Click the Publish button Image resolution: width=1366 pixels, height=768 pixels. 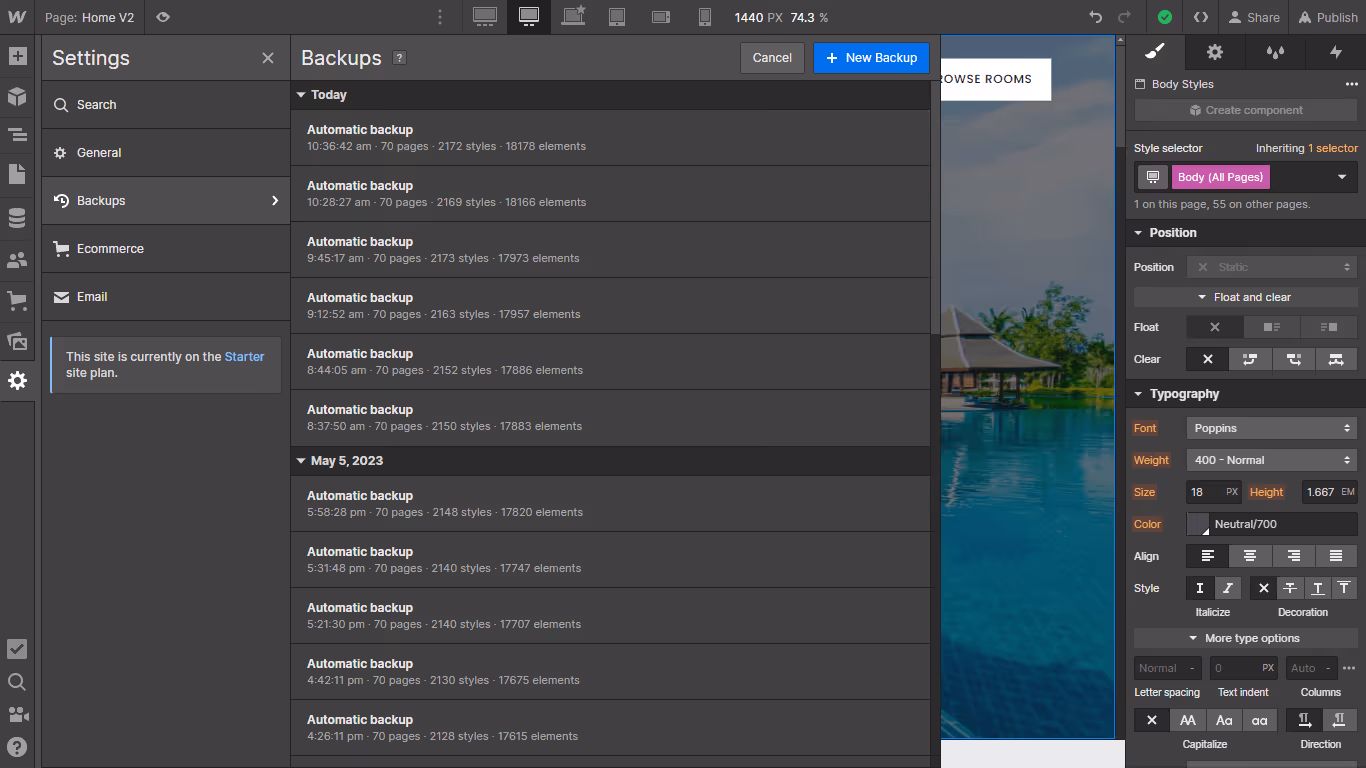click(x=1328, y=17)
